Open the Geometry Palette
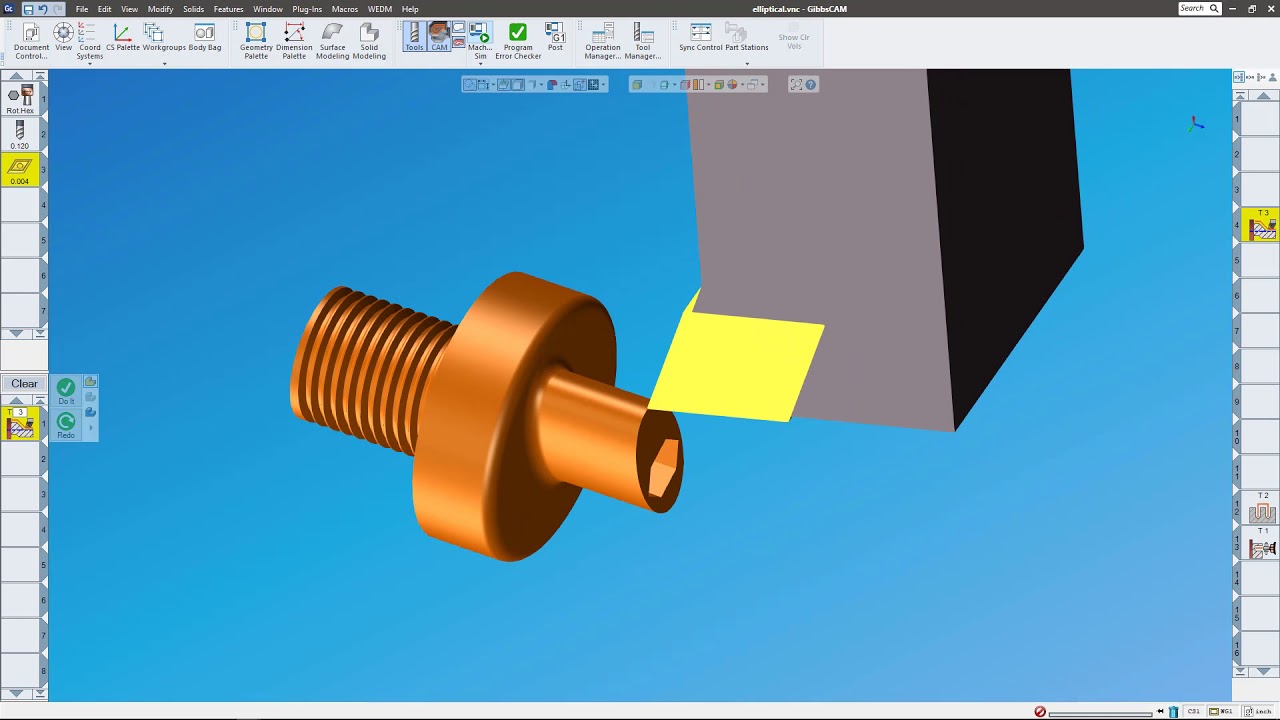 (x=256, y=41)
